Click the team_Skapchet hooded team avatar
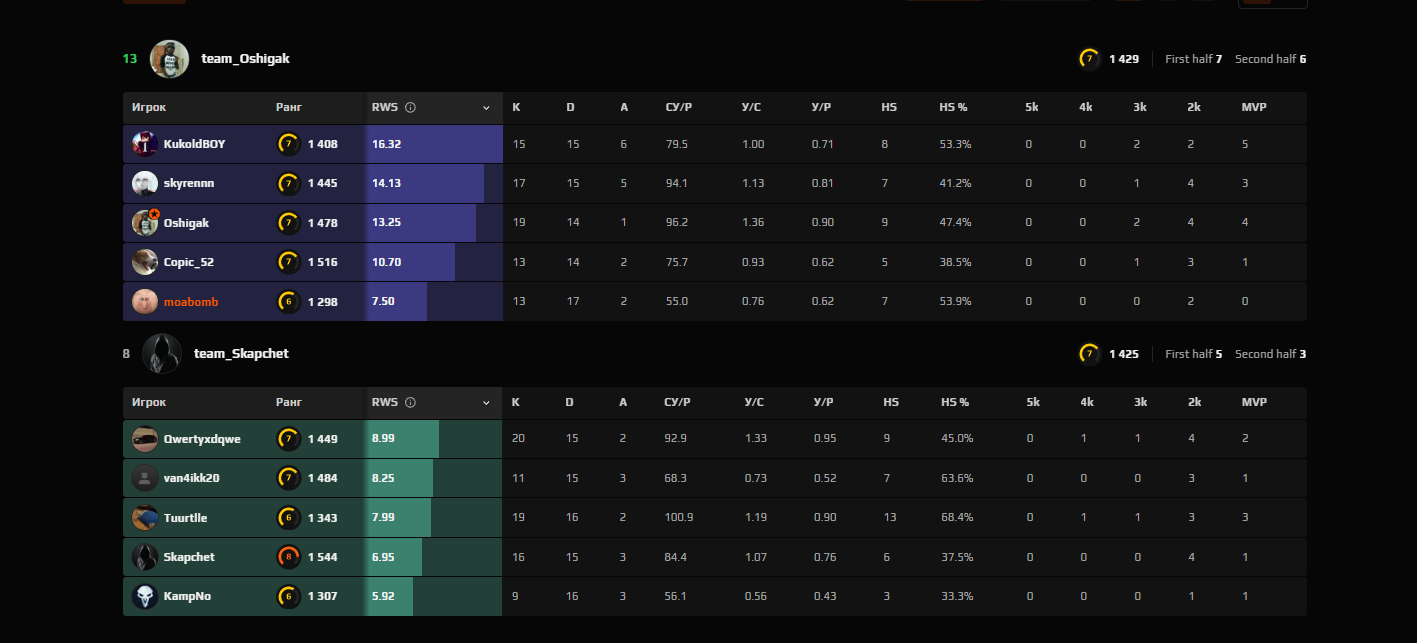 (x=161, y=354)
